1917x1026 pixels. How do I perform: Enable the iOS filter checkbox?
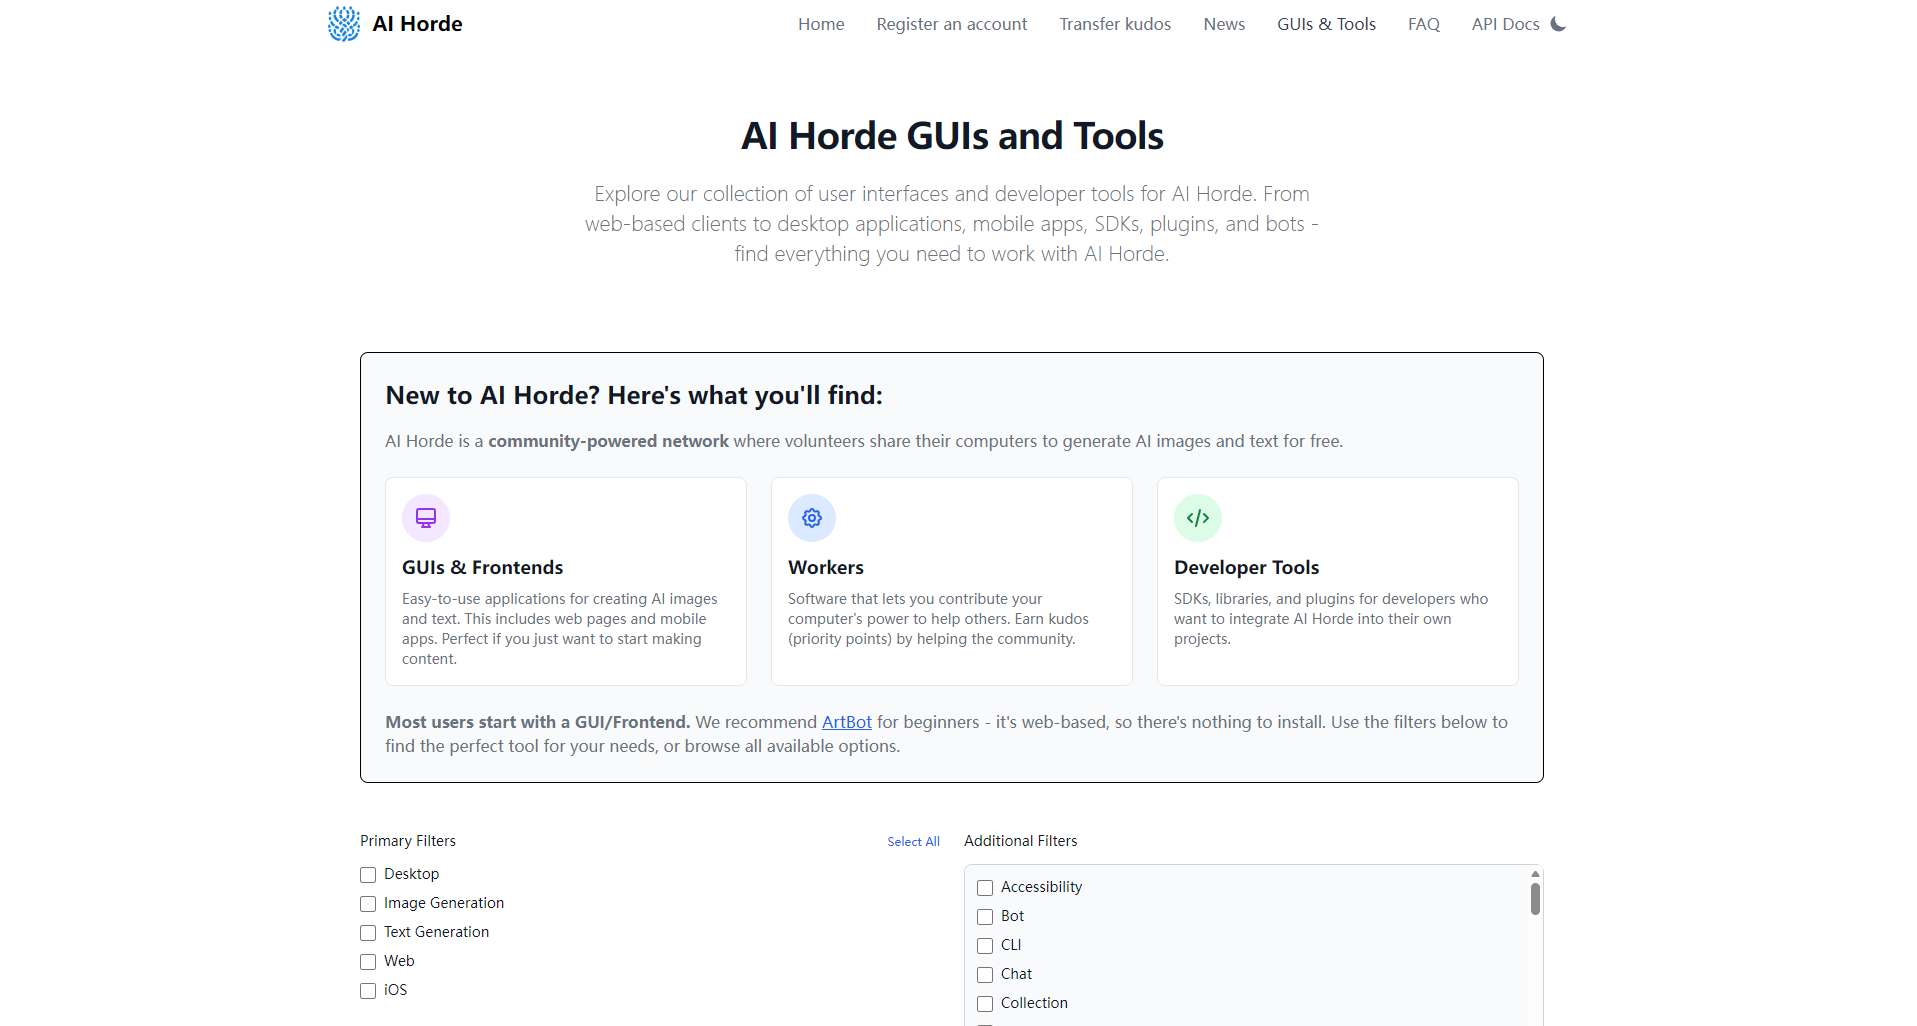point(368,991)
